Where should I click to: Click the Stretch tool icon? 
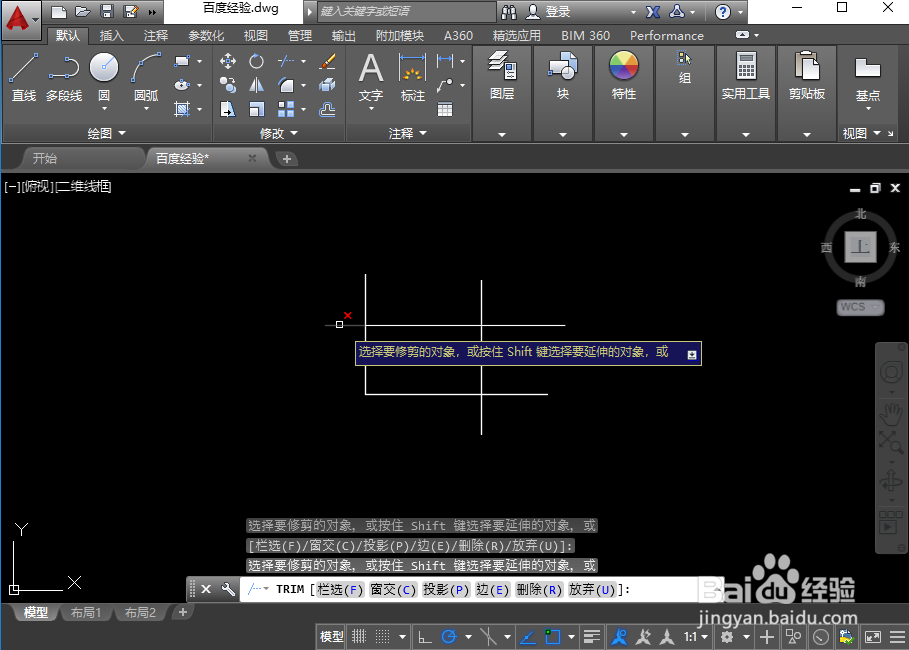pos(228,110)
